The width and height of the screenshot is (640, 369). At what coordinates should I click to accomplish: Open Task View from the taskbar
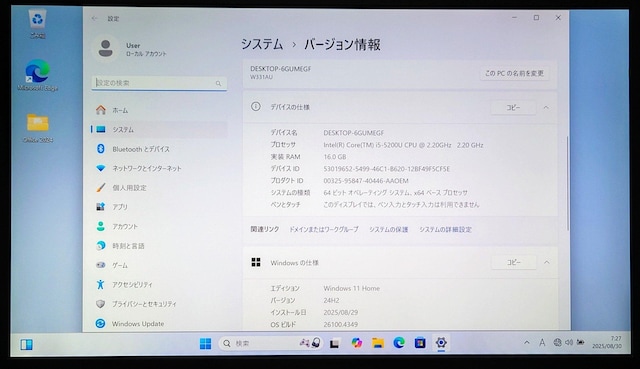[x=335, y=344]
